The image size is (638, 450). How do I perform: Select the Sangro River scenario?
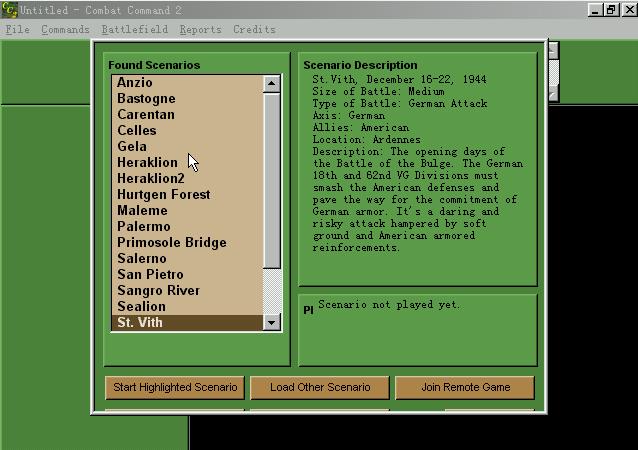(187, 291)
